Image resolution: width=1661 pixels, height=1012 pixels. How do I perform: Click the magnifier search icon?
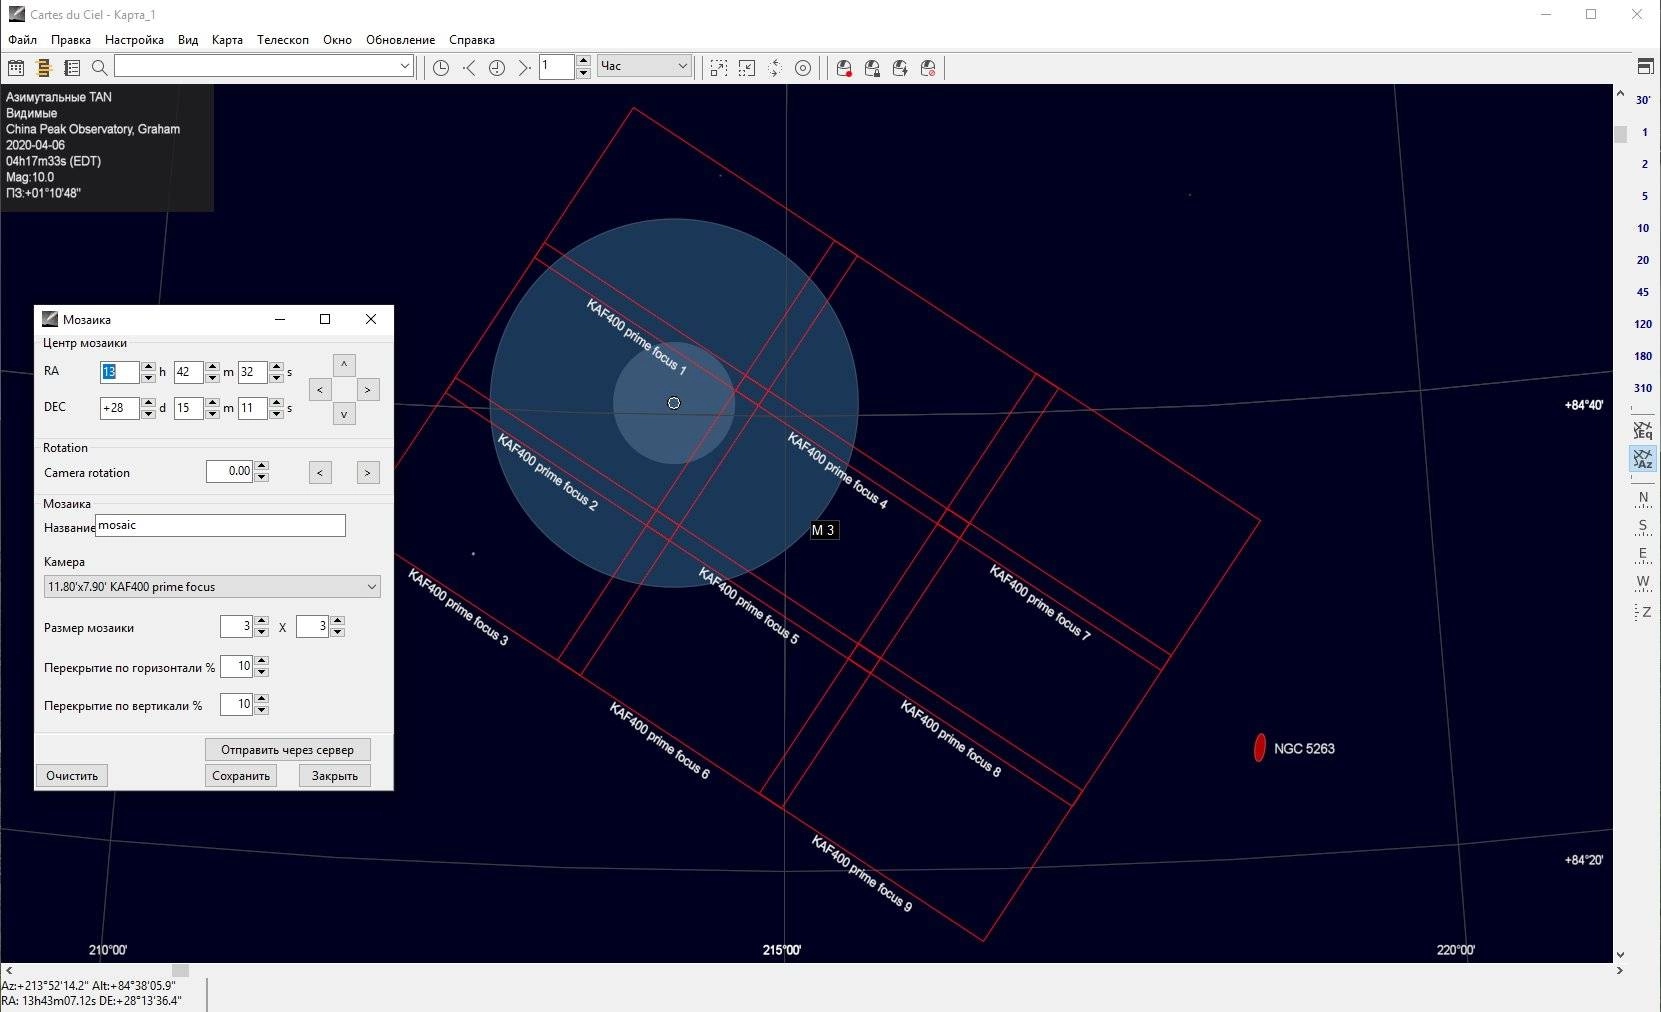coord(99,67)
